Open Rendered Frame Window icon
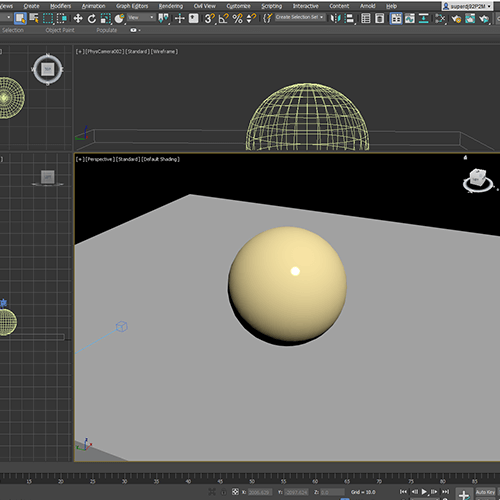 pyautogui.click(x=470, y=18)
